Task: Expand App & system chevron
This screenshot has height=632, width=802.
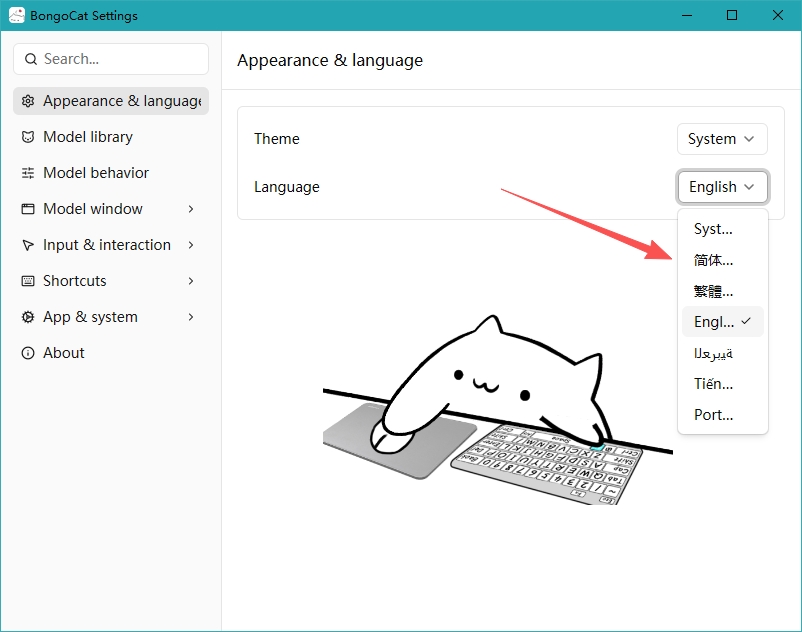Action: (191, 317)
